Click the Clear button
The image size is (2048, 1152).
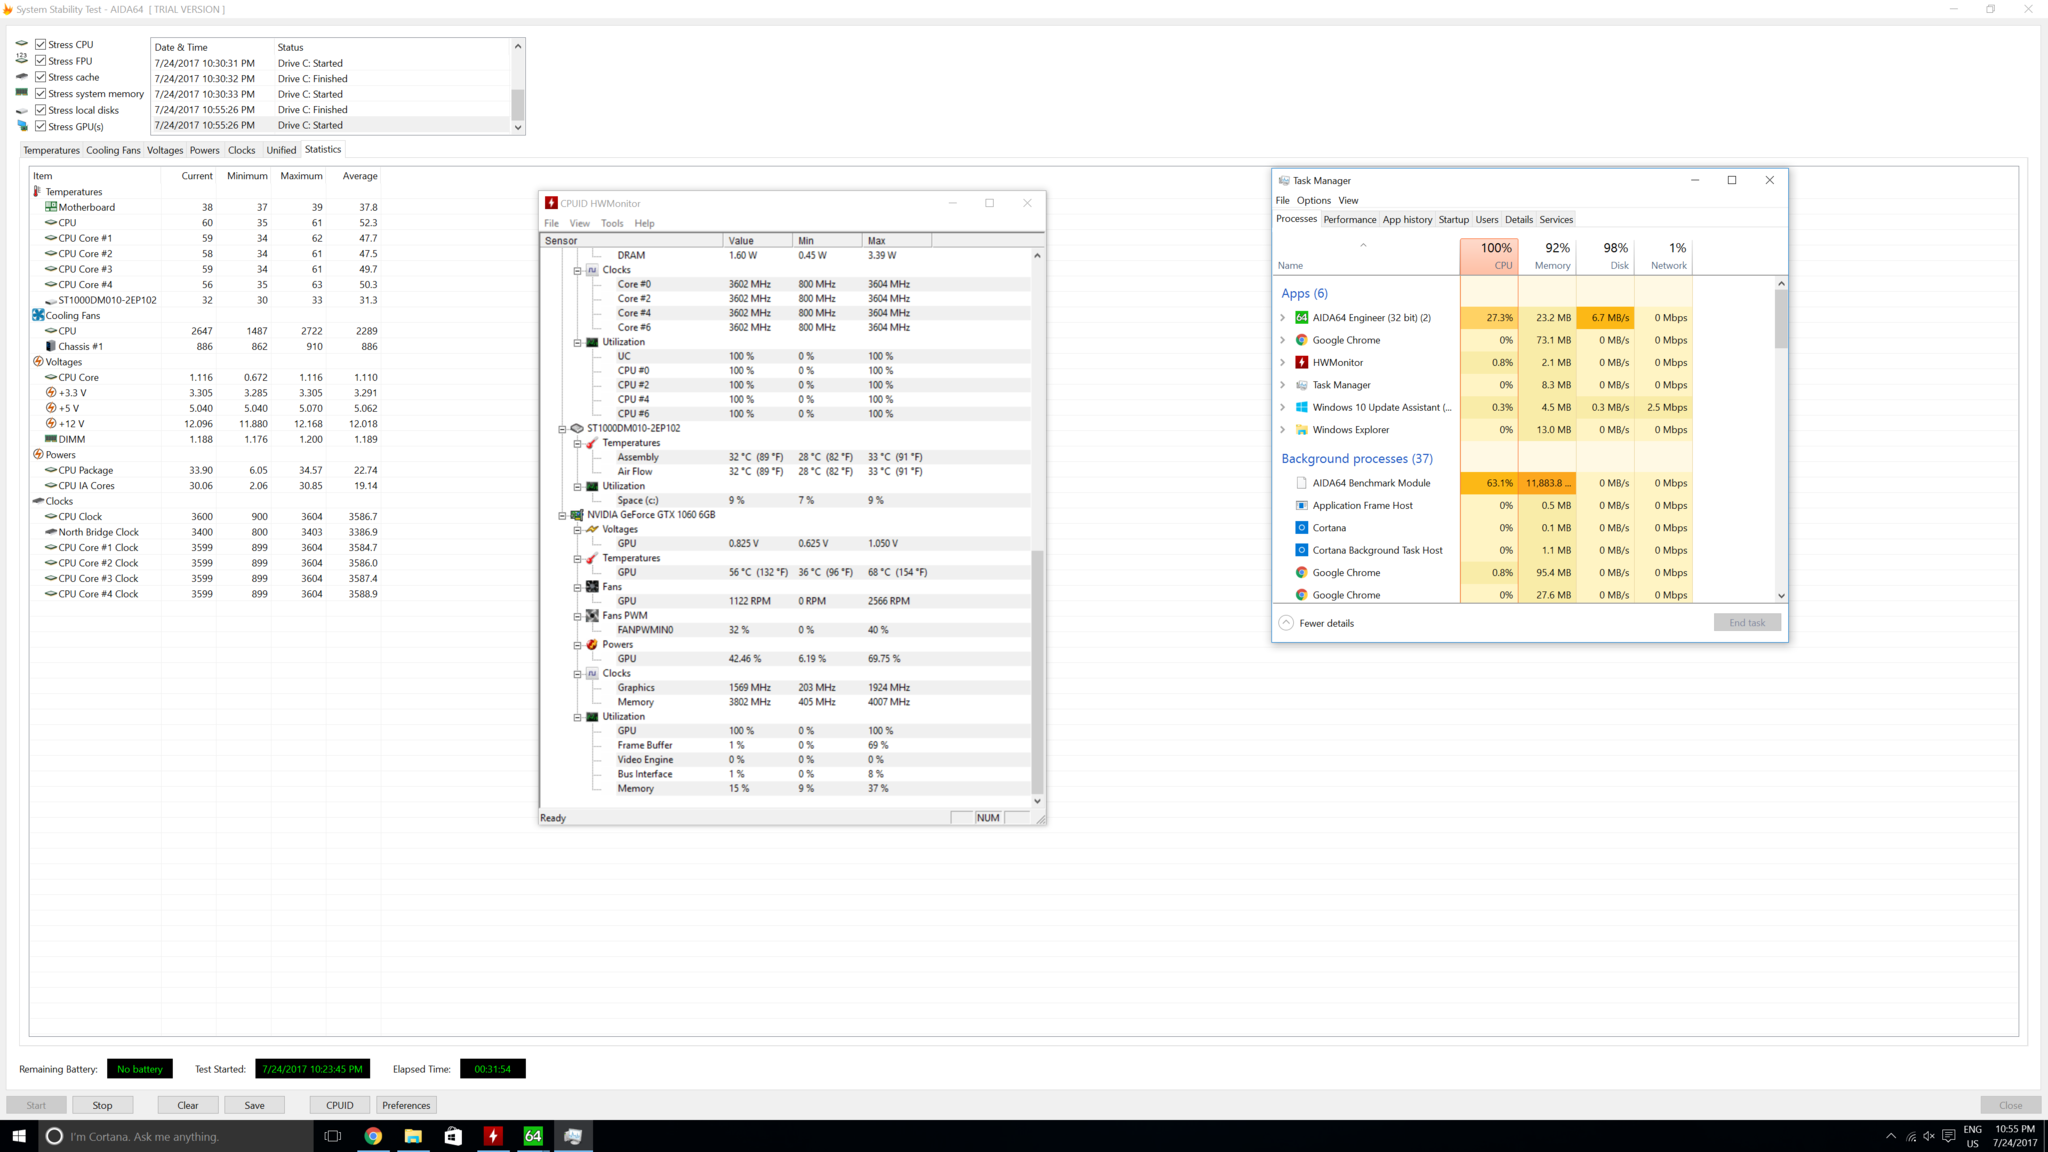188,1105
